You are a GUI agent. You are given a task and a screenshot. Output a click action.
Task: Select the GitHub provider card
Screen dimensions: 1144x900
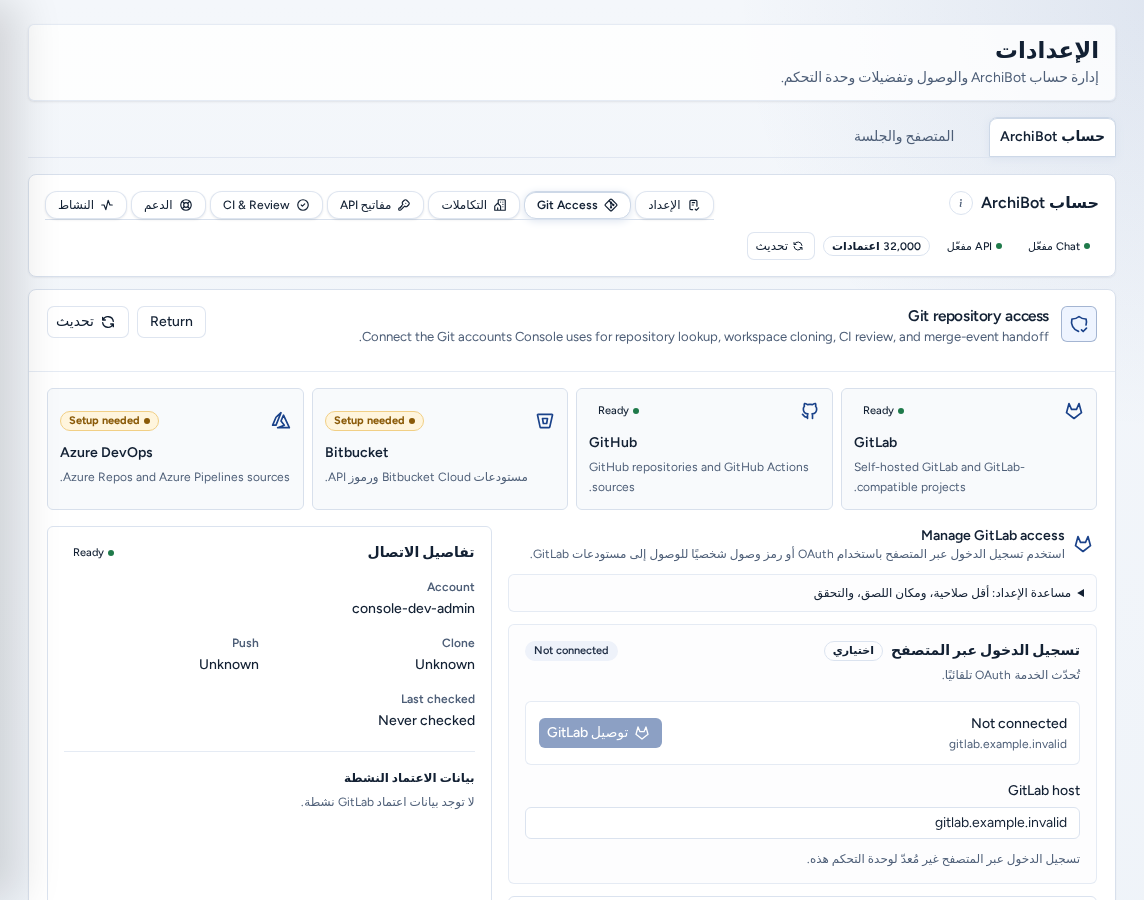point(704,449)
